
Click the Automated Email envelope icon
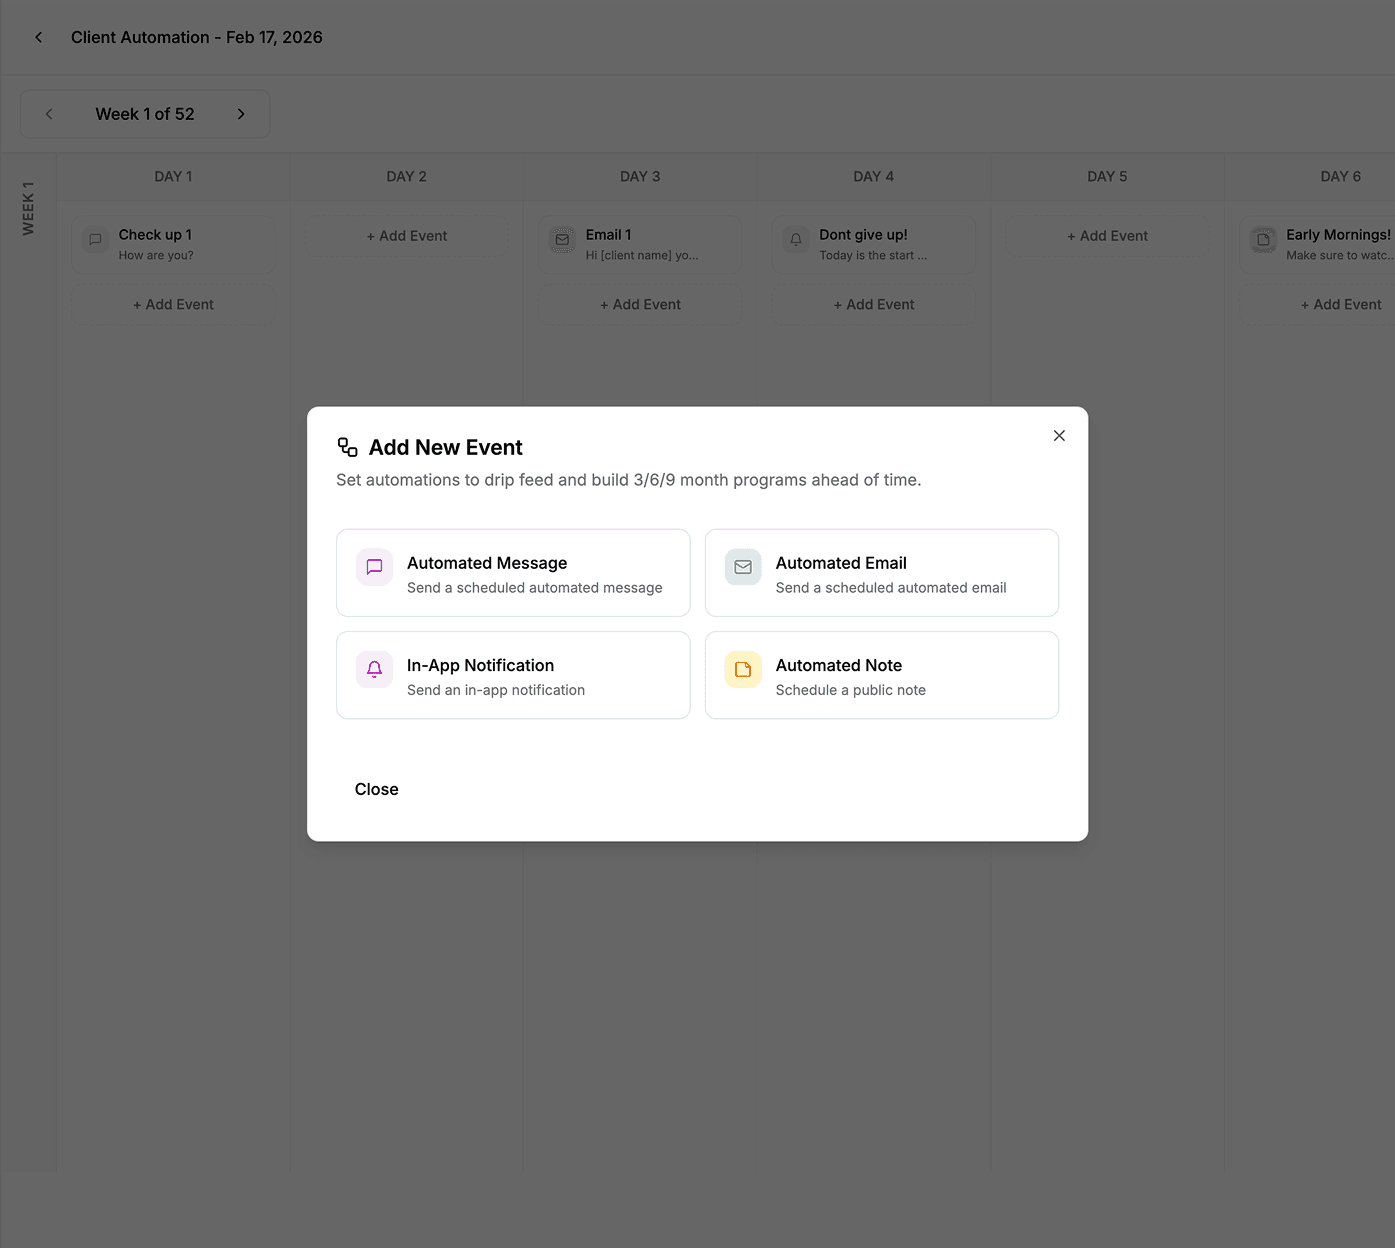(x=743, y=567)
